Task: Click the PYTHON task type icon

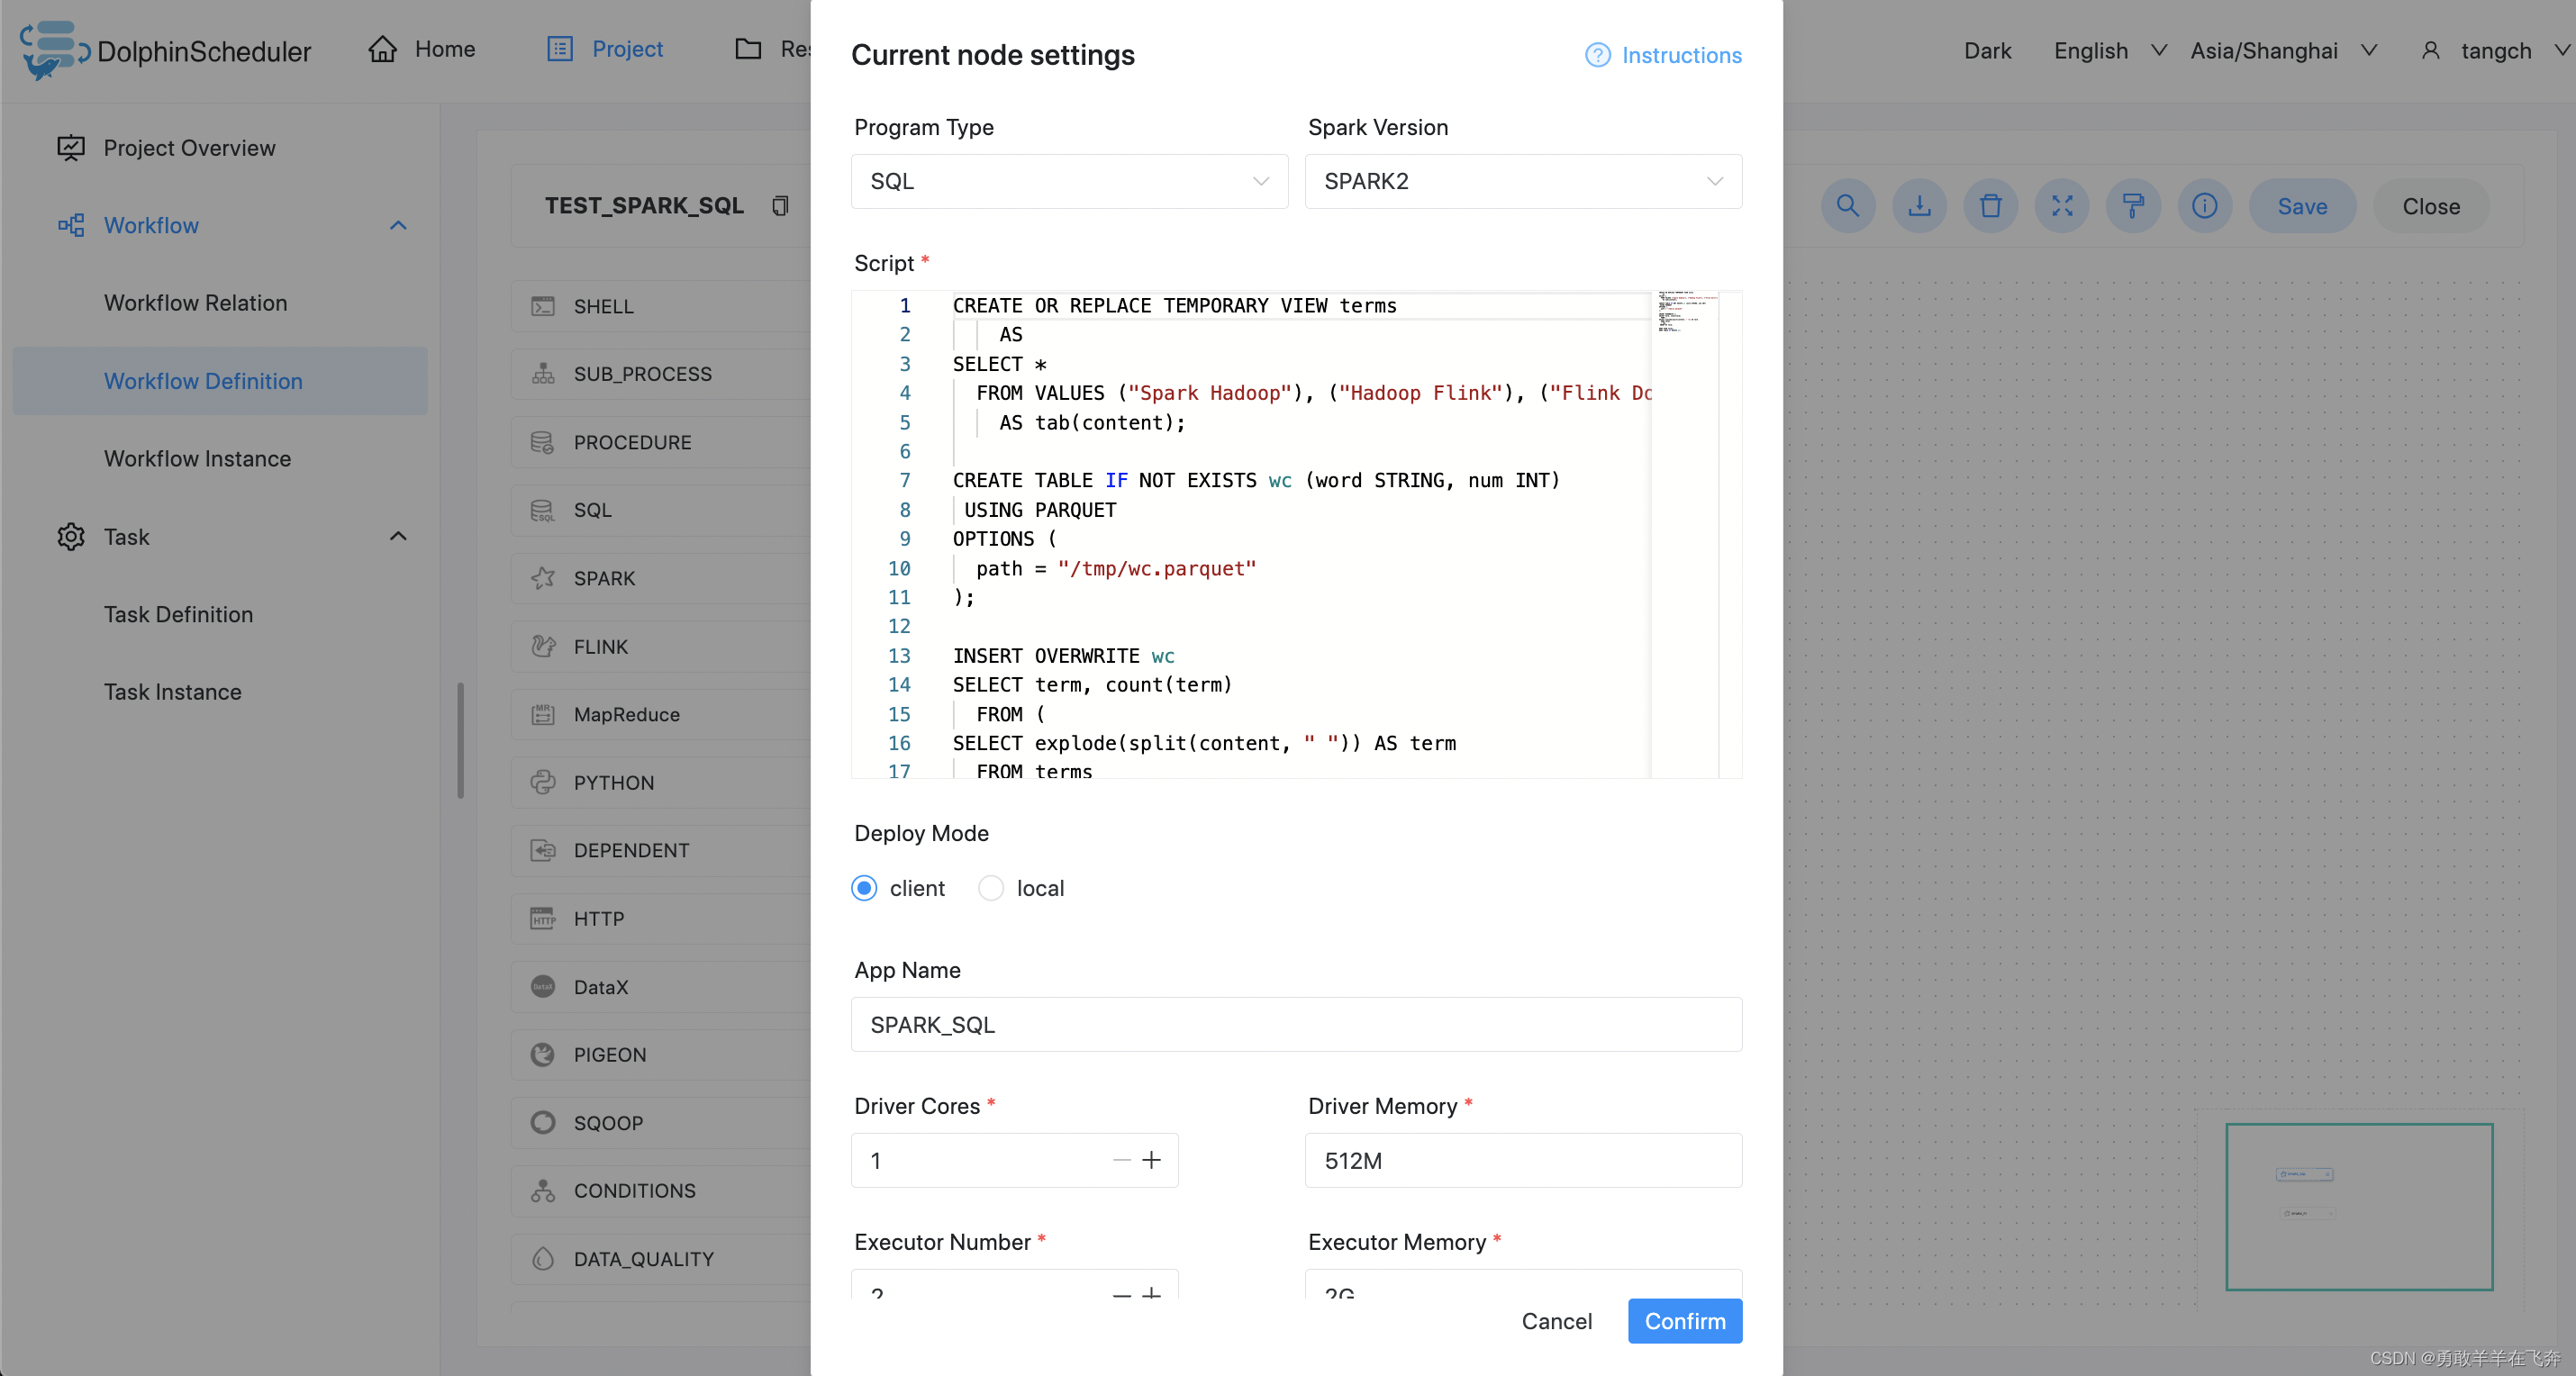Action: pos(542,782)
